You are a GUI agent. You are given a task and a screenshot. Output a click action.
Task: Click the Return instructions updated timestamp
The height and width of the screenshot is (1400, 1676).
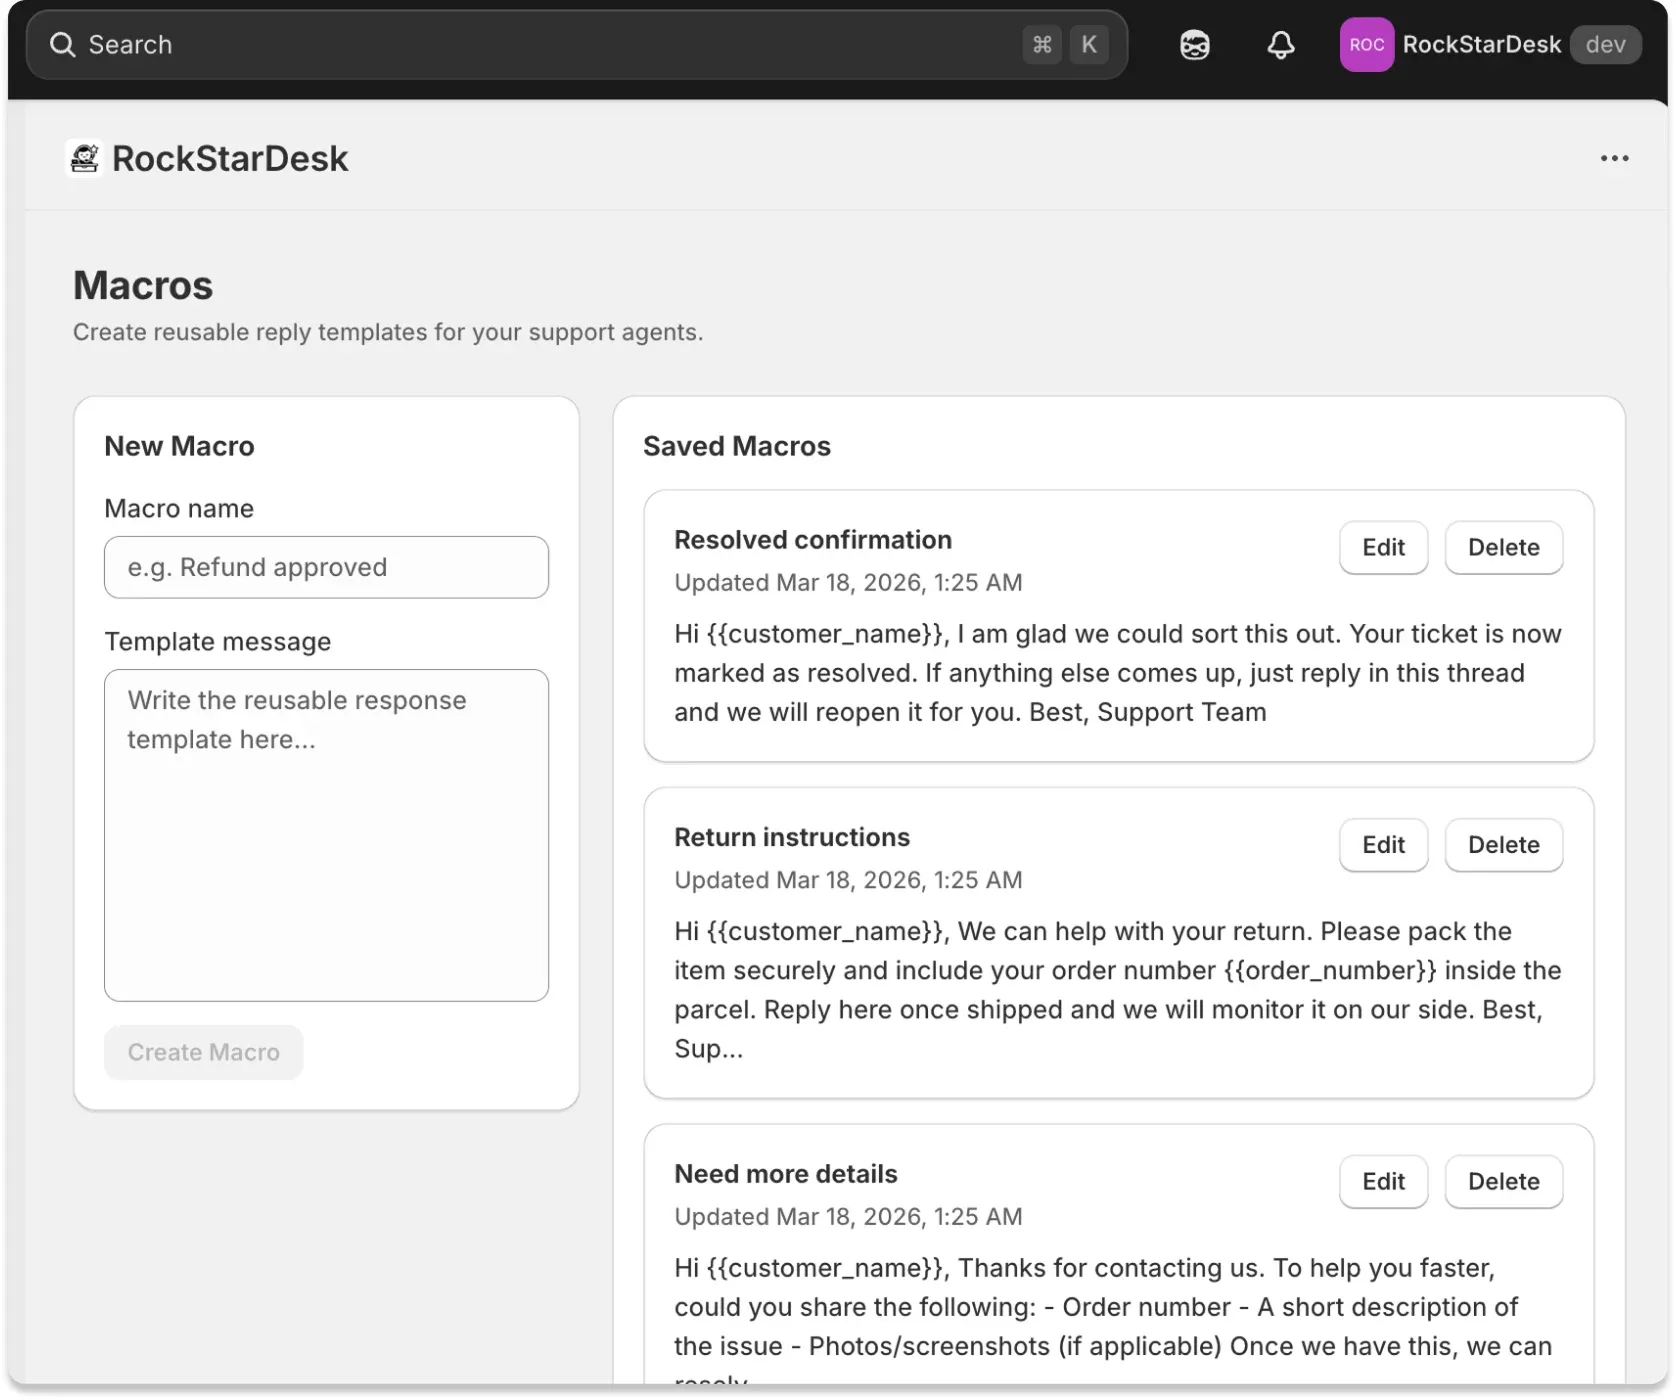[x=848, y=880]
